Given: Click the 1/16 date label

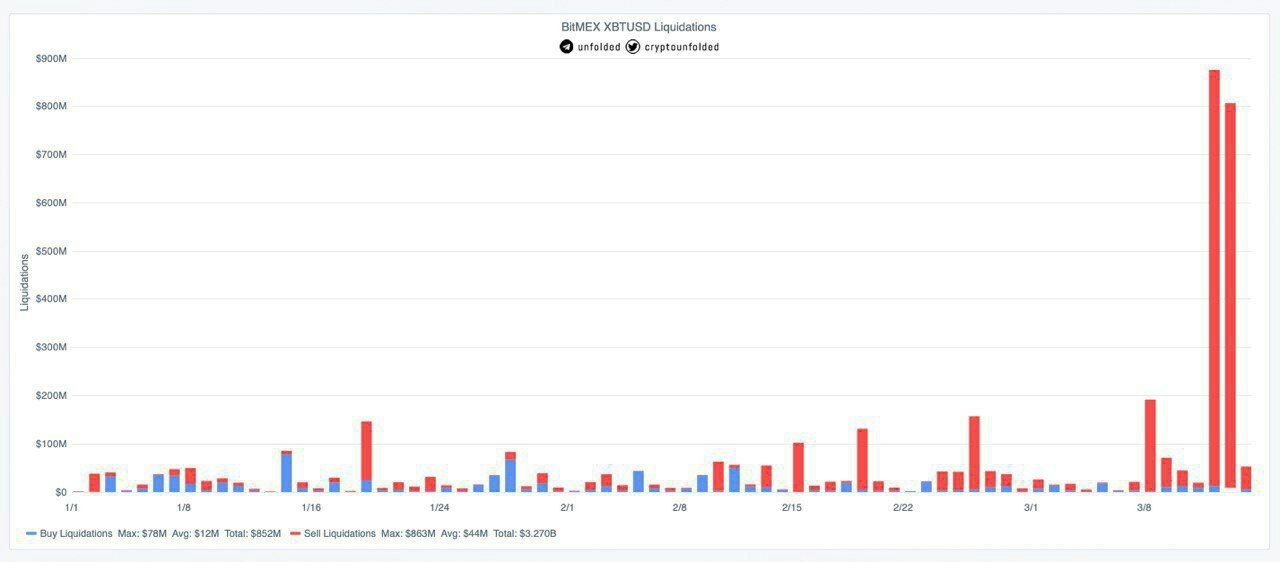Looking at the screenshot, I should [x=311, y=508].
